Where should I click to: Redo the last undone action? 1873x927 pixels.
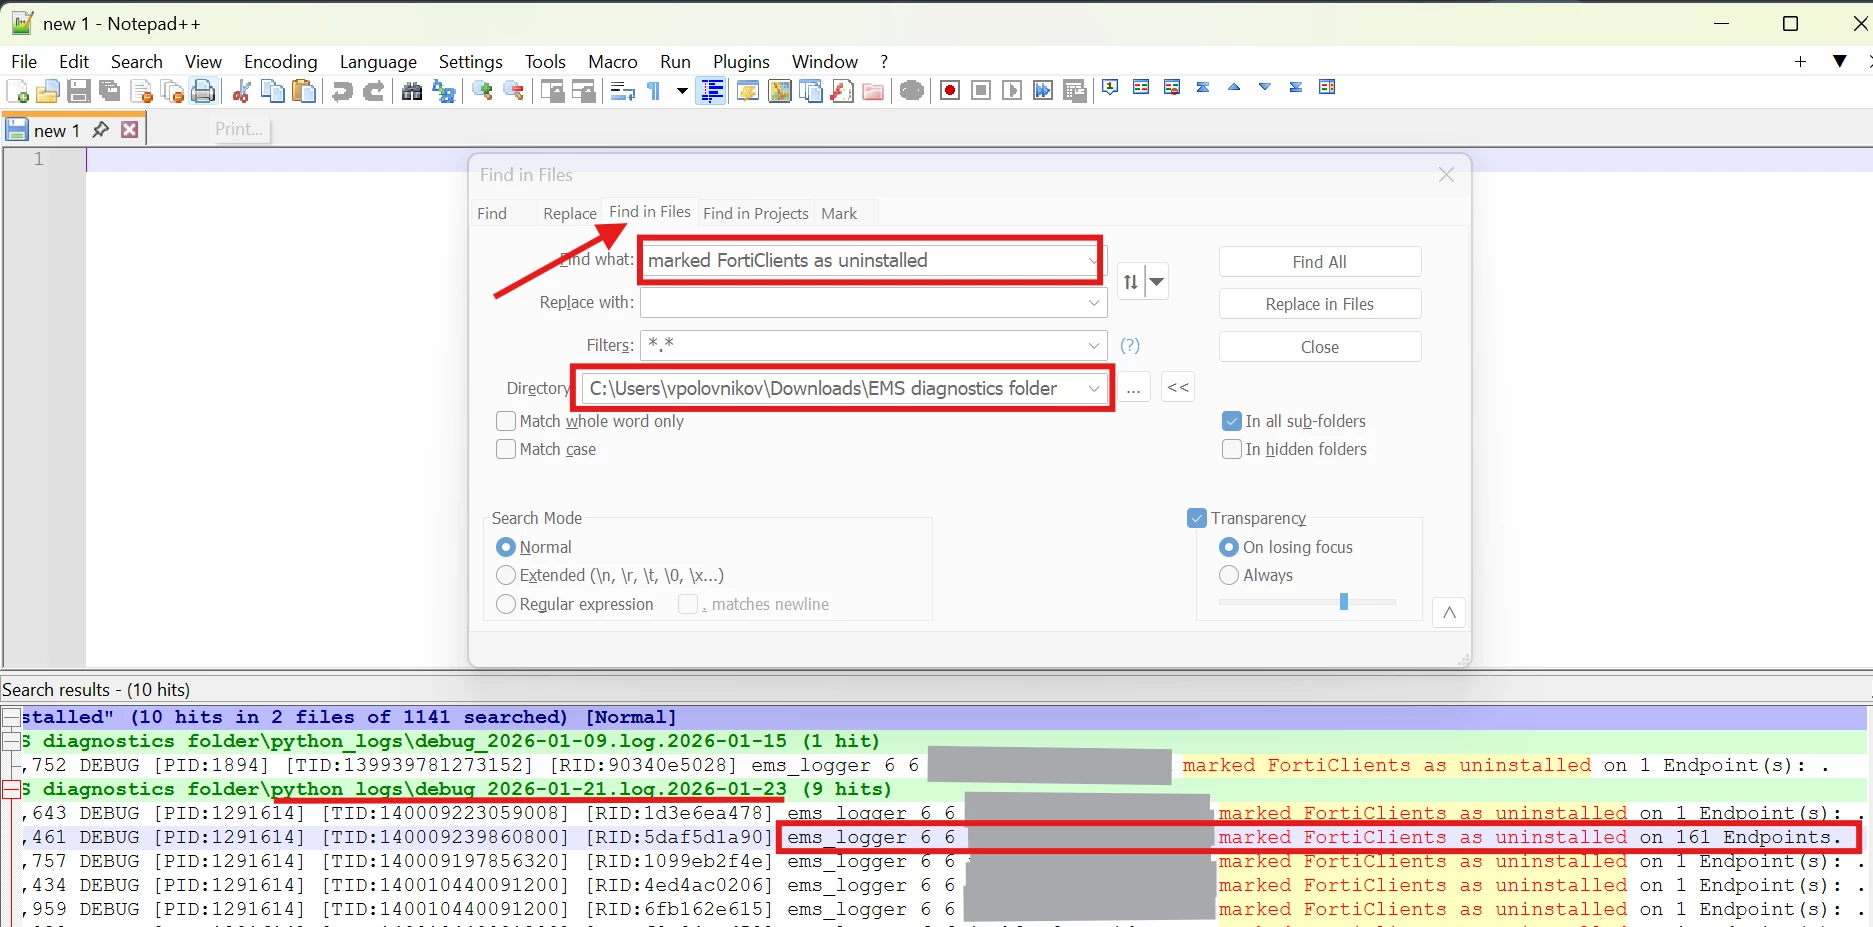[373, 92]
